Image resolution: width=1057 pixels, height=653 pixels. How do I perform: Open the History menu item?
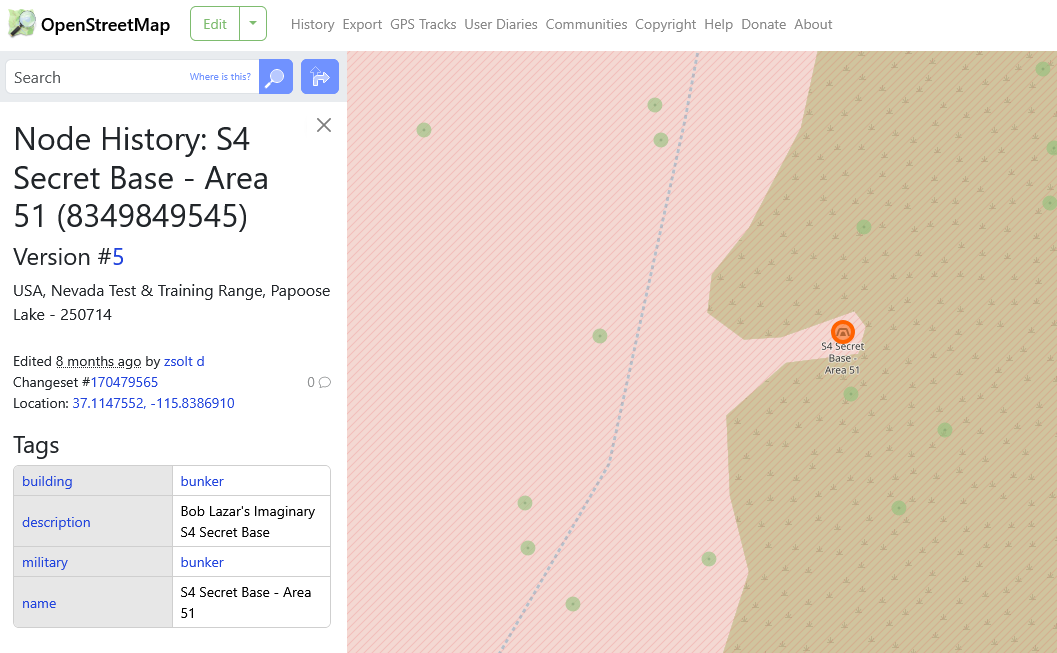312,24
